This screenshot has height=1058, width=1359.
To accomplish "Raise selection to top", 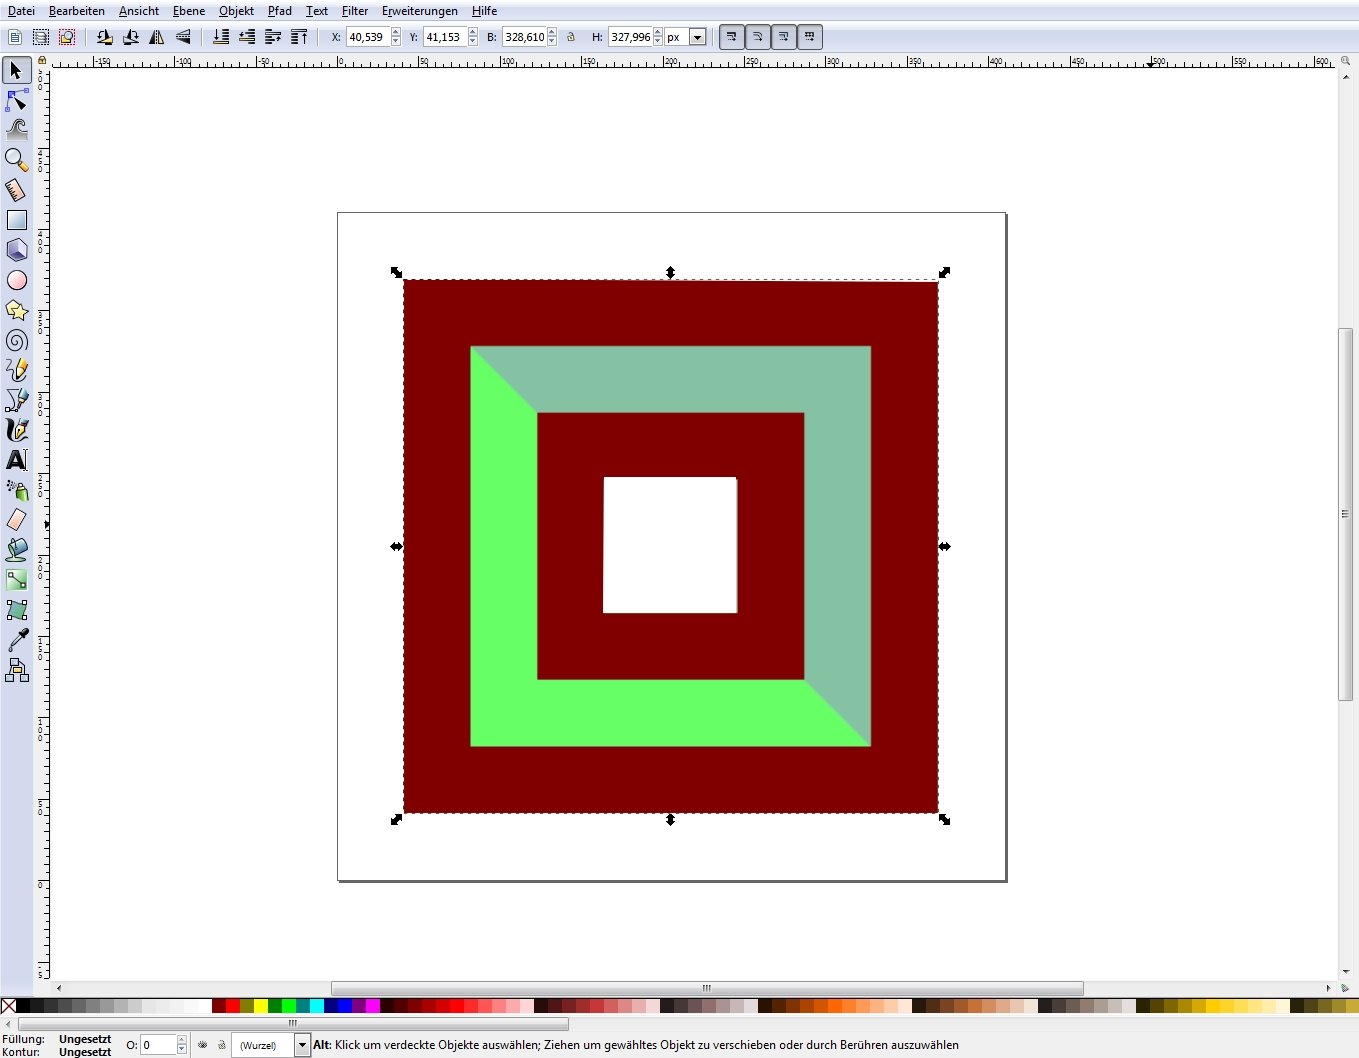I will [x=299, y=37].
